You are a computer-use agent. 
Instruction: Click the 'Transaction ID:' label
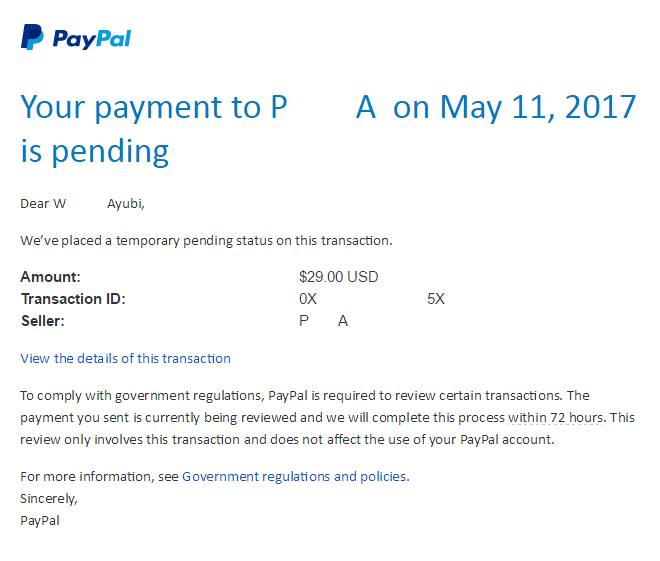pos(73,299)
